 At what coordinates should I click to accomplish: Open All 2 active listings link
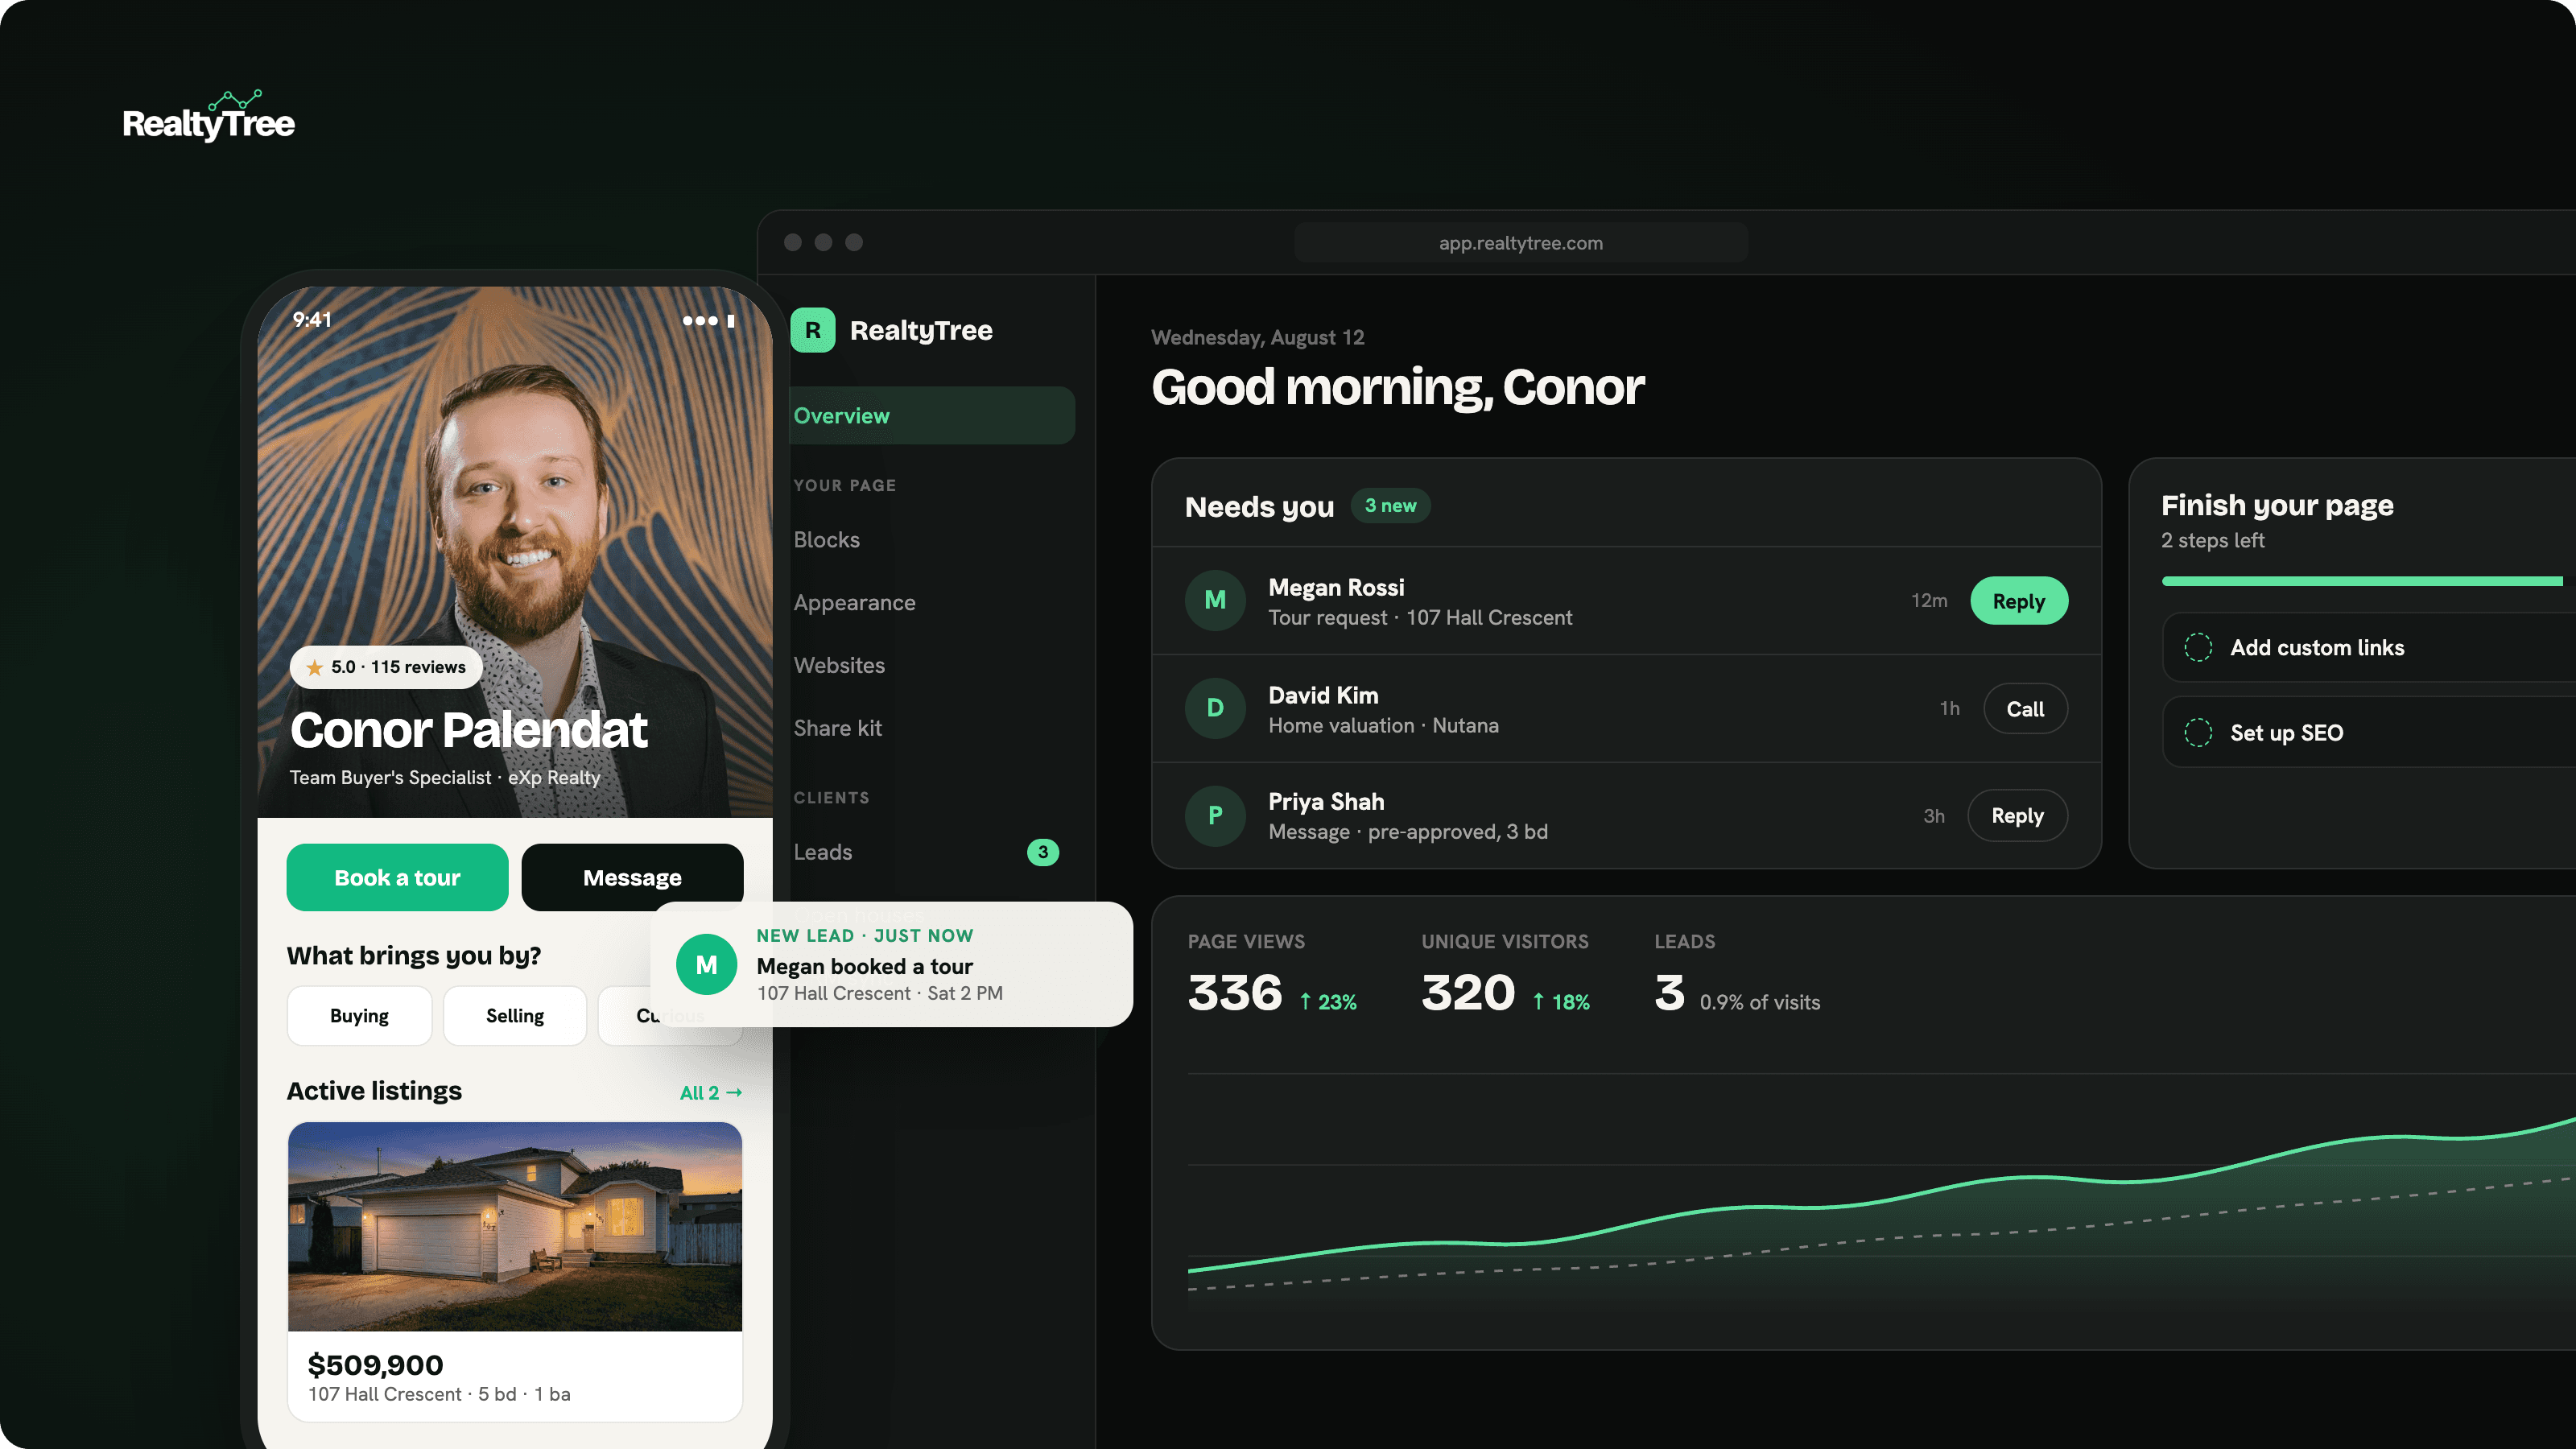(711, 1092)
